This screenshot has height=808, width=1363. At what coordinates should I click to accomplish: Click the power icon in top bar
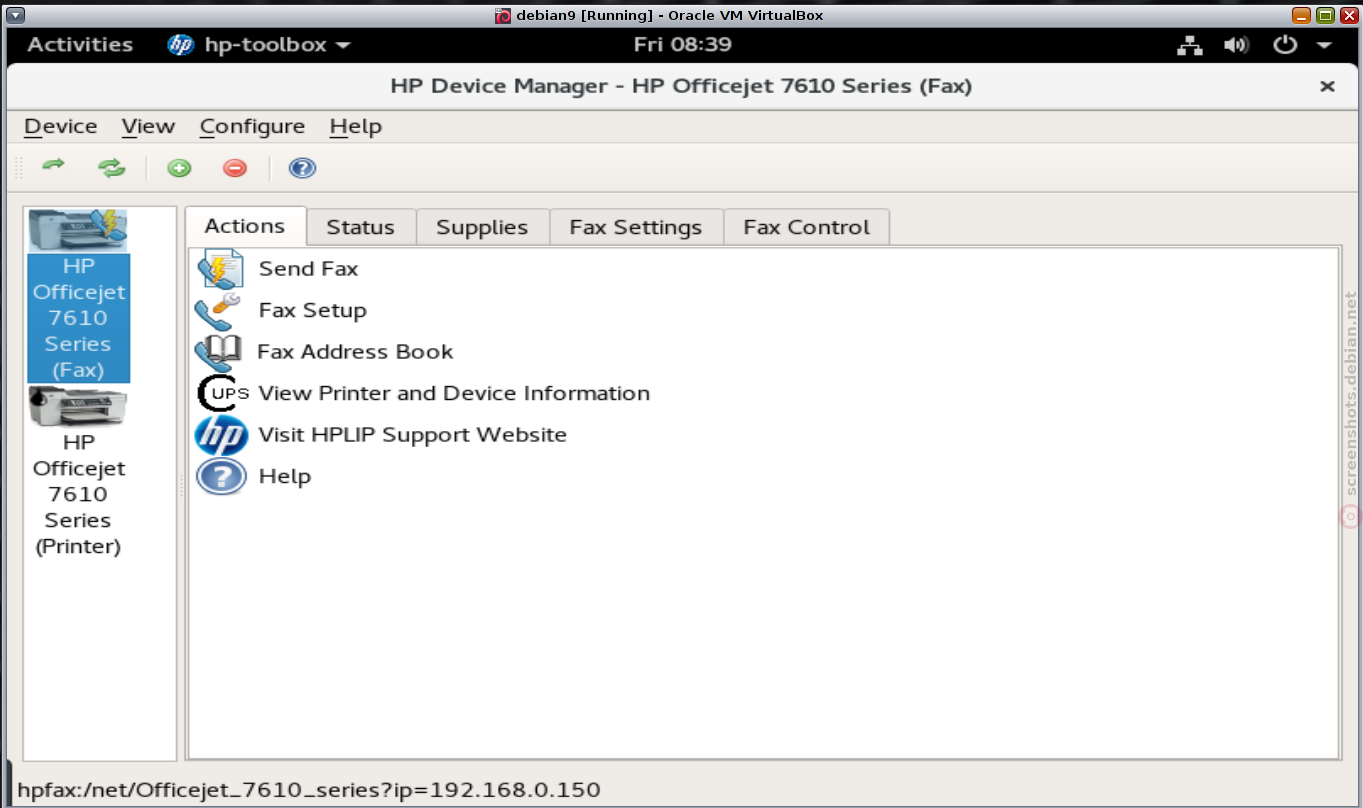pos(1284,45)
